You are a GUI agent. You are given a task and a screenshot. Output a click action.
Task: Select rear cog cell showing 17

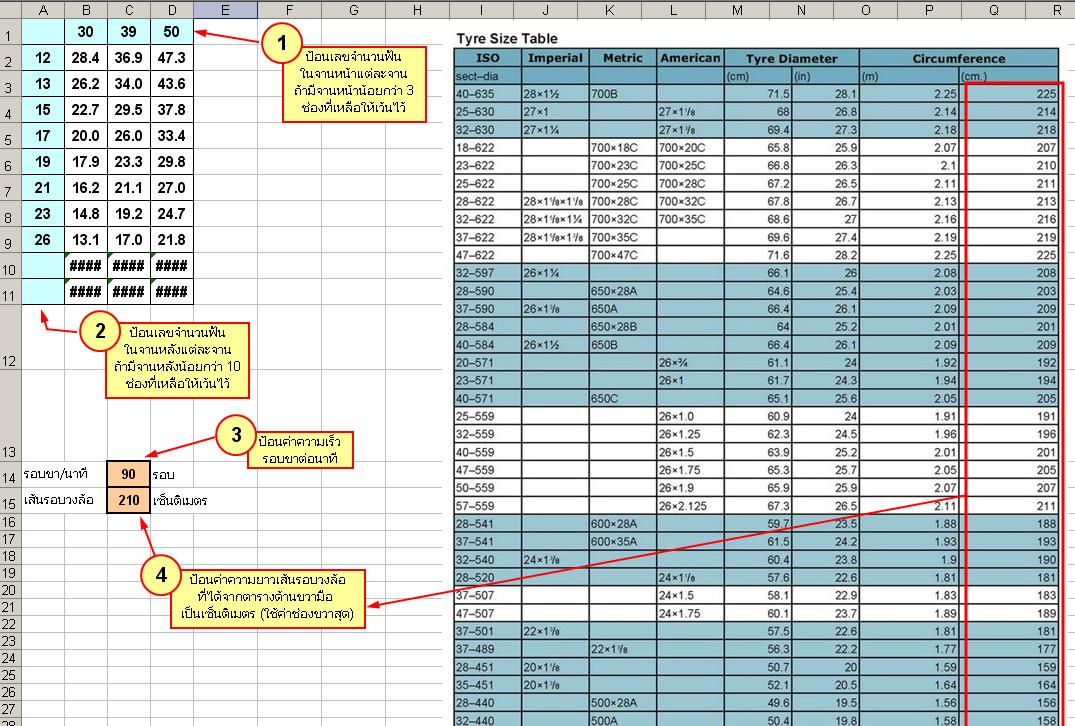[43, 136]
